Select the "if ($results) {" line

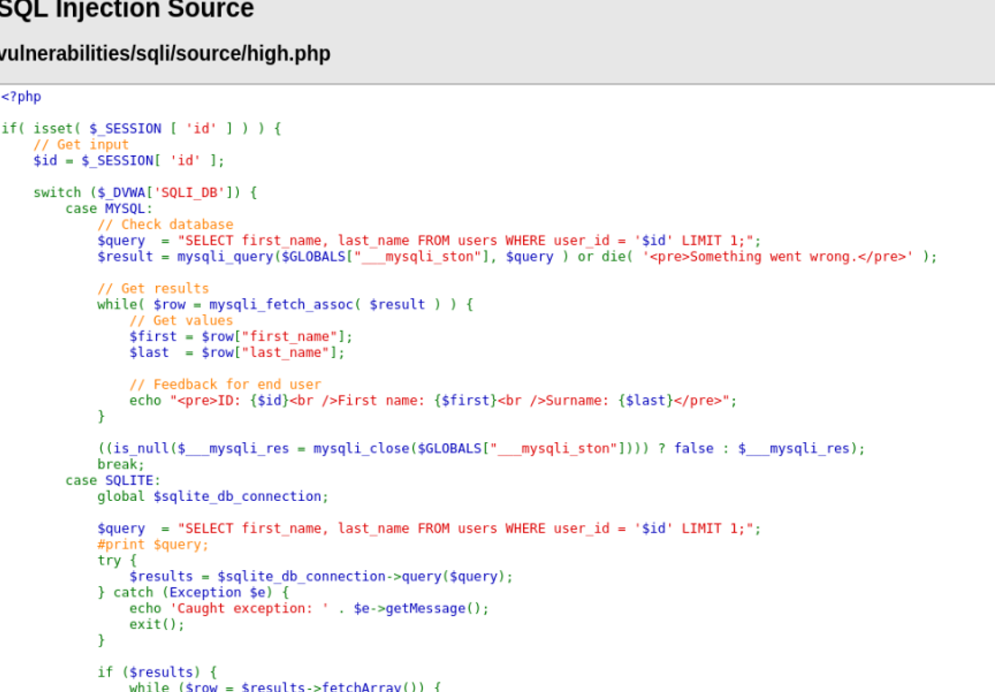157,673
